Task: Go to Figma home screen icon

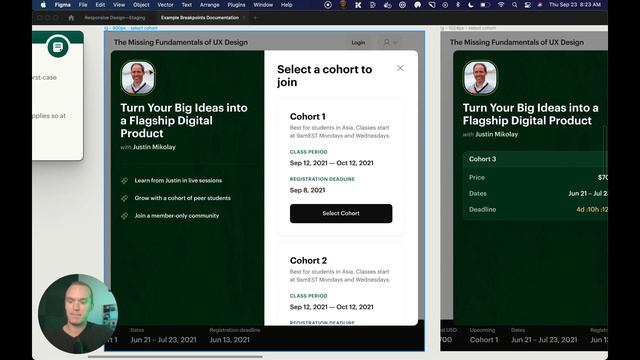Action: (x=71, y=18)
